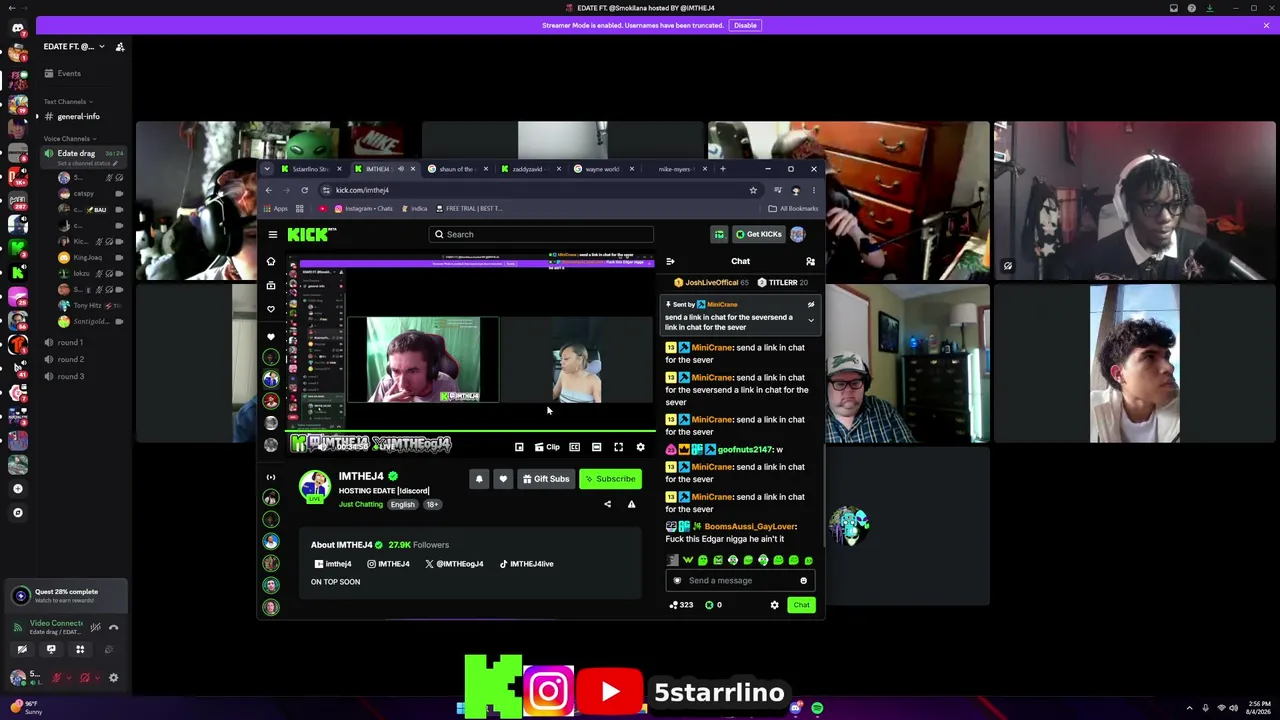Open a new browser tab

722,169
